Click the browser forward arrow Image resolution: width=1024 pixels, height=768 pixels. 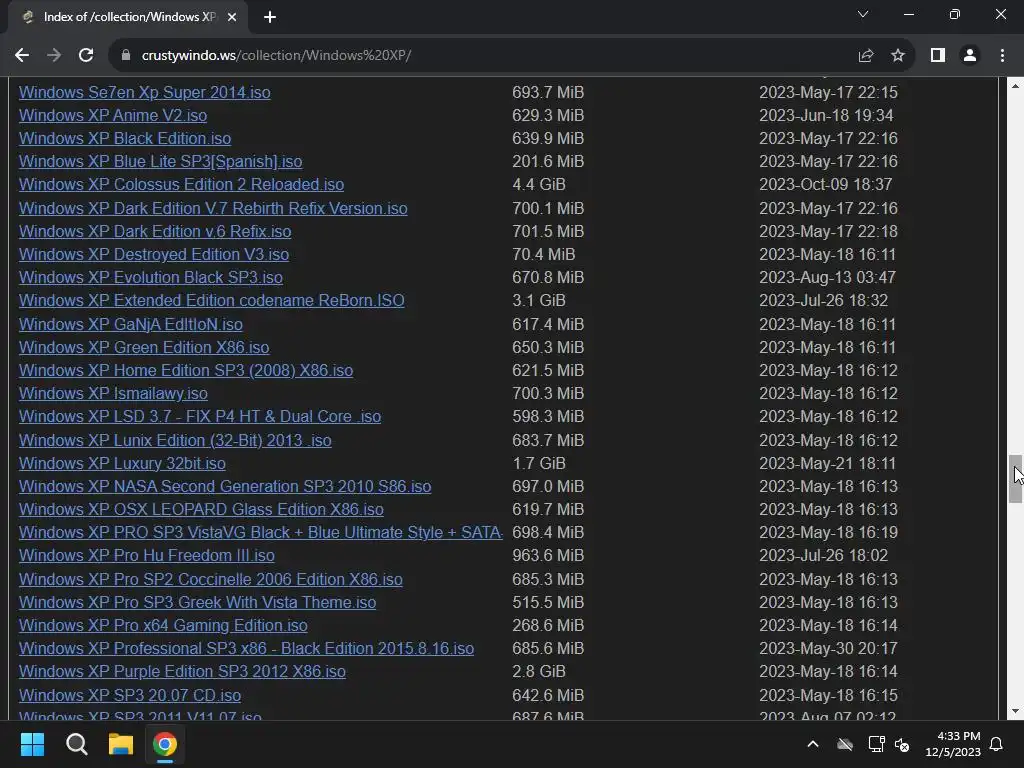(54, 56)
